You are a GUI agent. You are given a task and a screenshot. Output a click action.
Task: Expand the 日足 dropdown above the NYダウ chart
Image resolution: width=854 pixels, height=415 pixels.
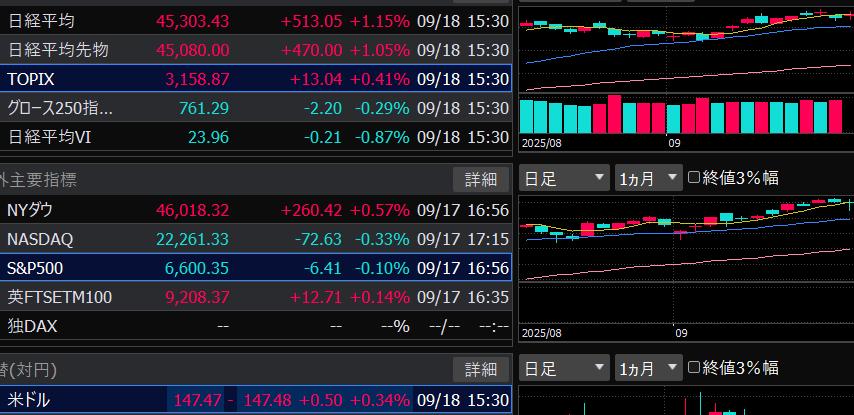pos(564,178)
